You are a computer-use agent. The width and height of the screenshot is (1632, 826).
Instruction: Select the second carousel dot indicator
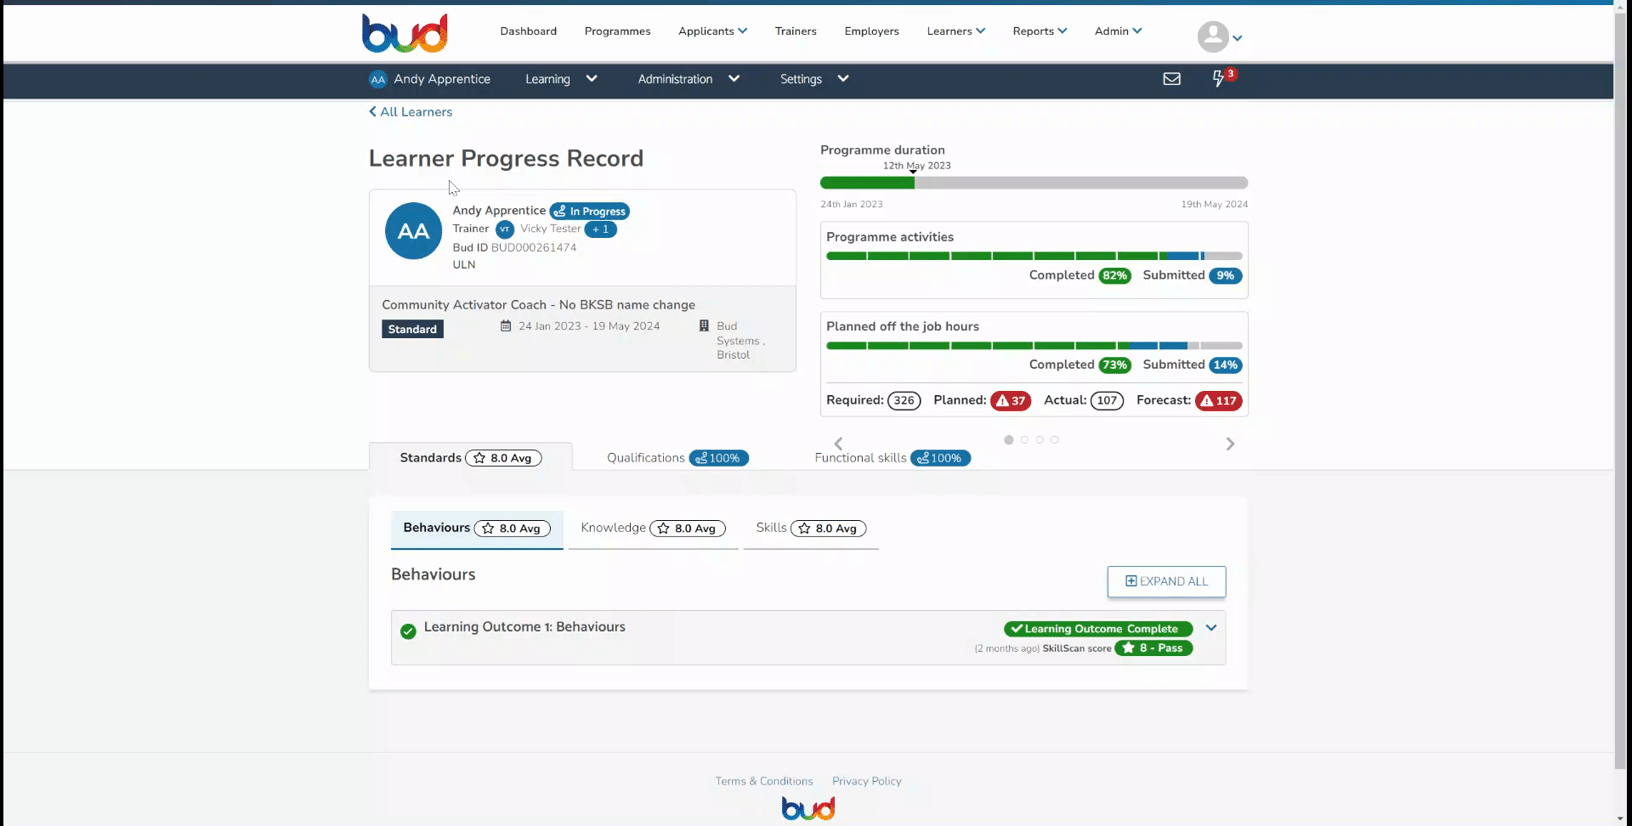[x=1024, y=440]
